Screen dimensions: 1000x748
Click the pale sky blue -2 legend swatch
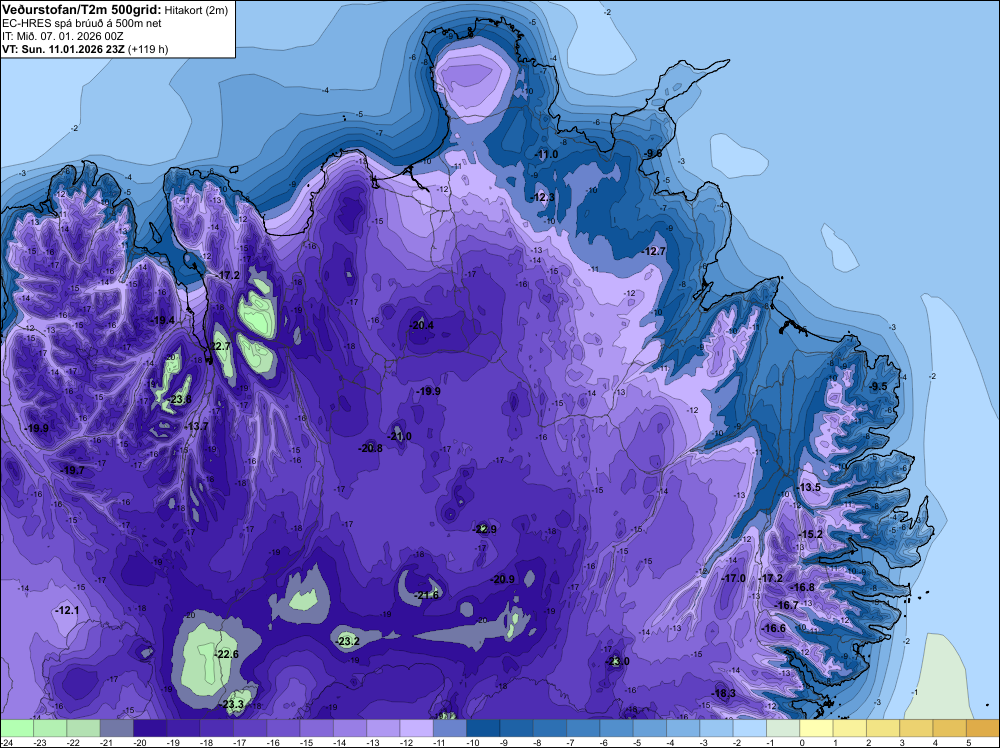(x=750, y=728)
